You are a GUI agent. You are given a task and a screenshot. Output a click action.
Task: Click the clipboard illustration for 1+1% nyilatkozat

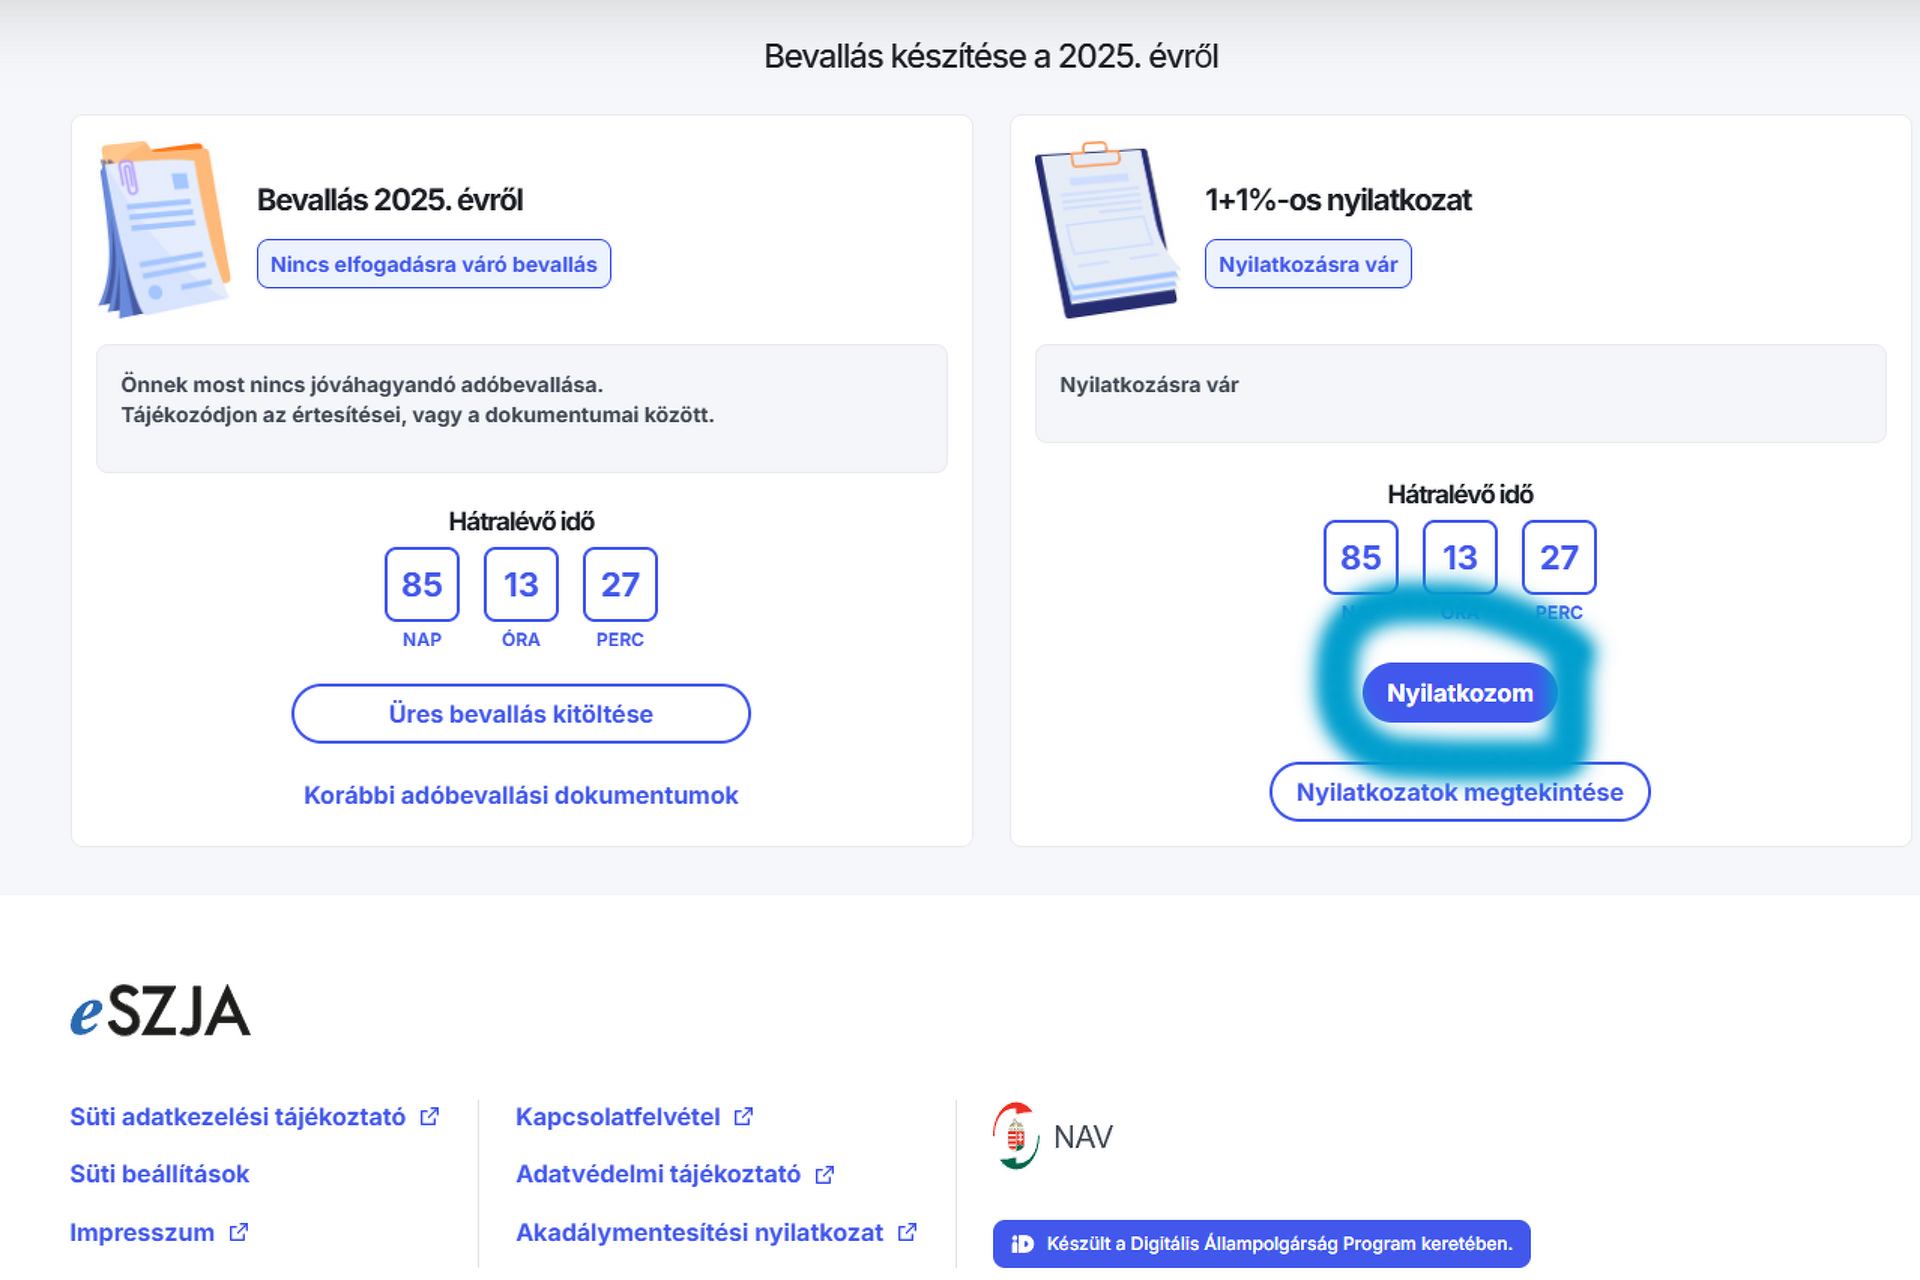pos(1106,230)
